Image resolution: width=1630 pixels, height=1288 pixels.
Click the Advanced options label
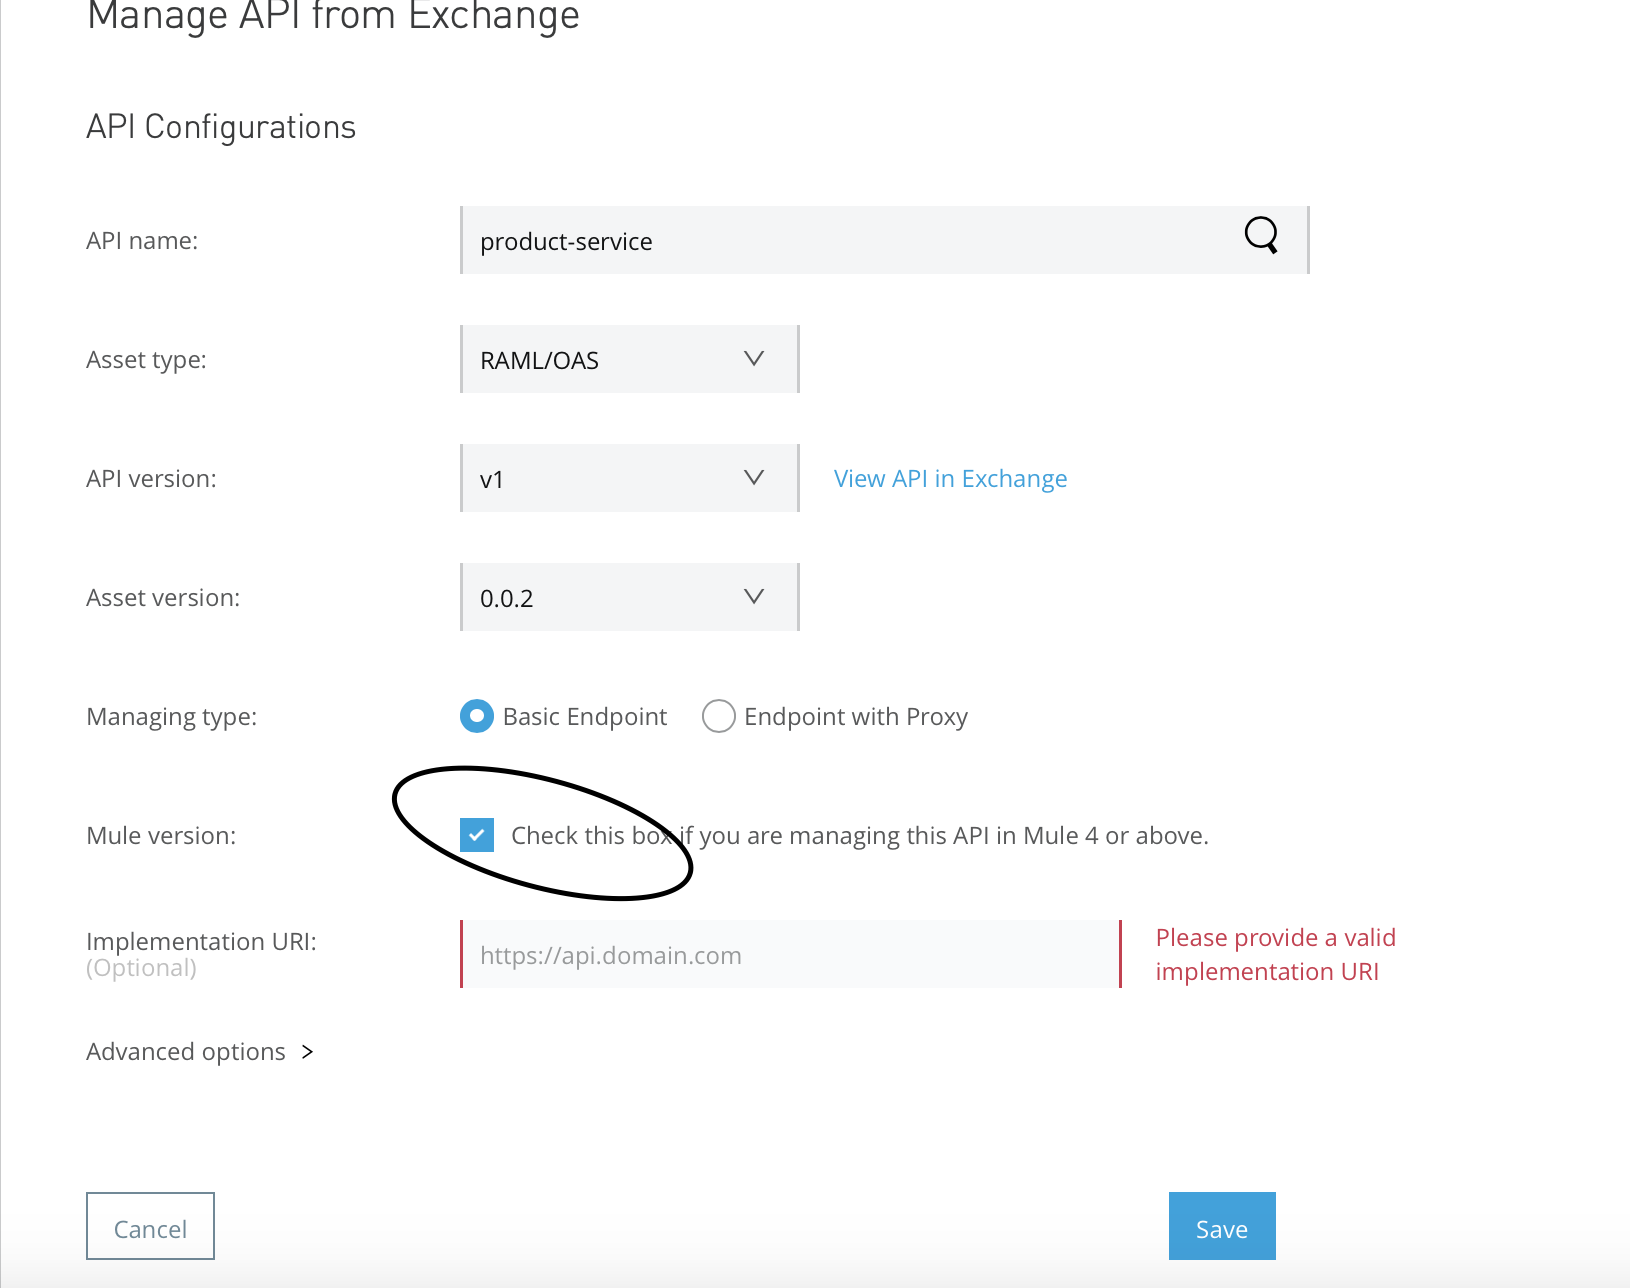coord(186,1052)
